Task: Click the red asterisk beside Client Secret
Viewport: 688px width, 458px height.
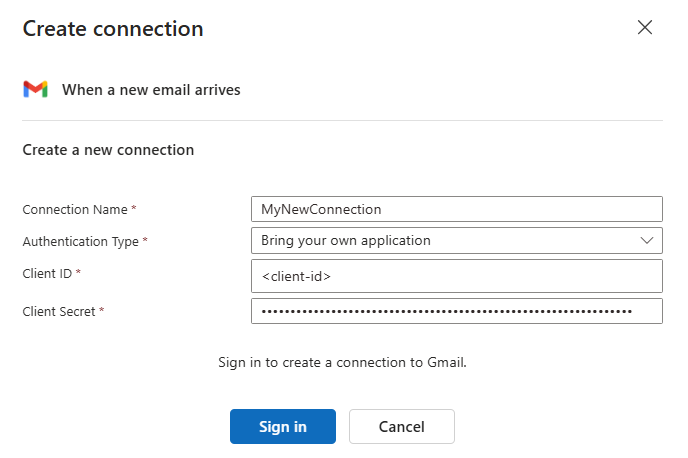Action: pyautogui.click(x=101, y=311)
